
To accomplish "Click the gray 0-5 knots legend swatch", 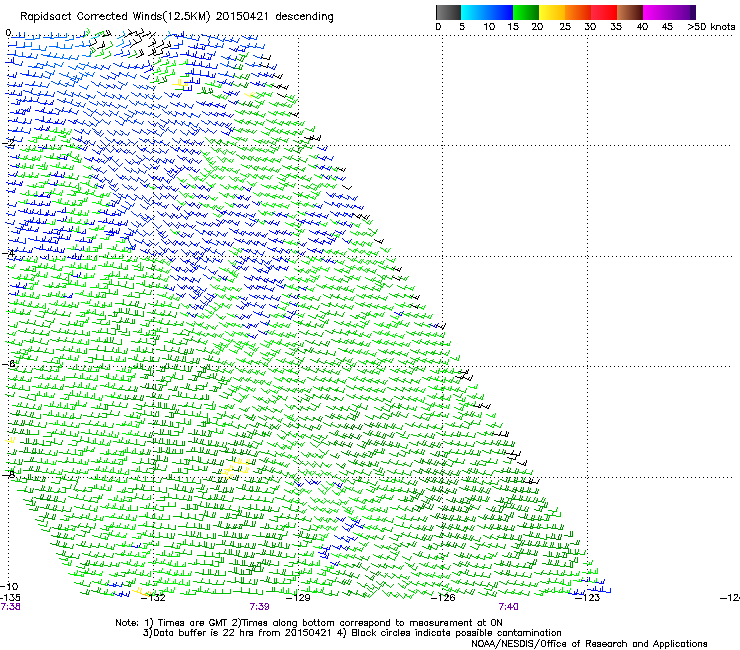I will tap(448, 12).
